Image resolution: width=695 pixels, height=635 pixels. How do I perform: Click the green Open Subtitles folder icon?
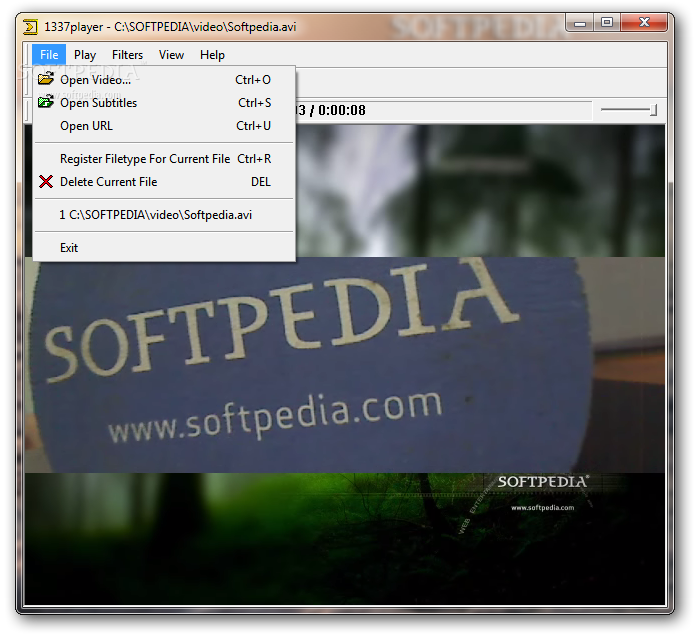click(x=46, y=102)
